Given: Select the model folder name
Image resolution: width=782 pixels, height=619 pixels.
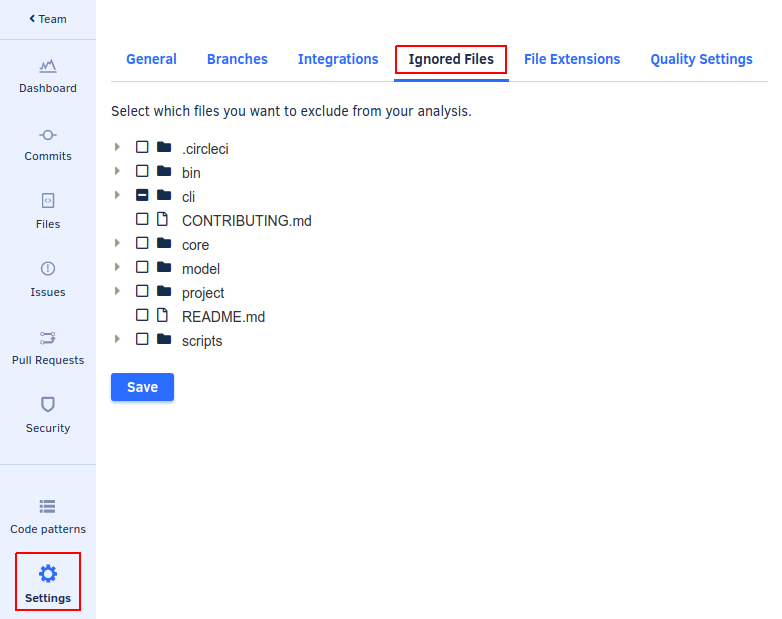Looking at the screenshot, I should coord(200,269).
